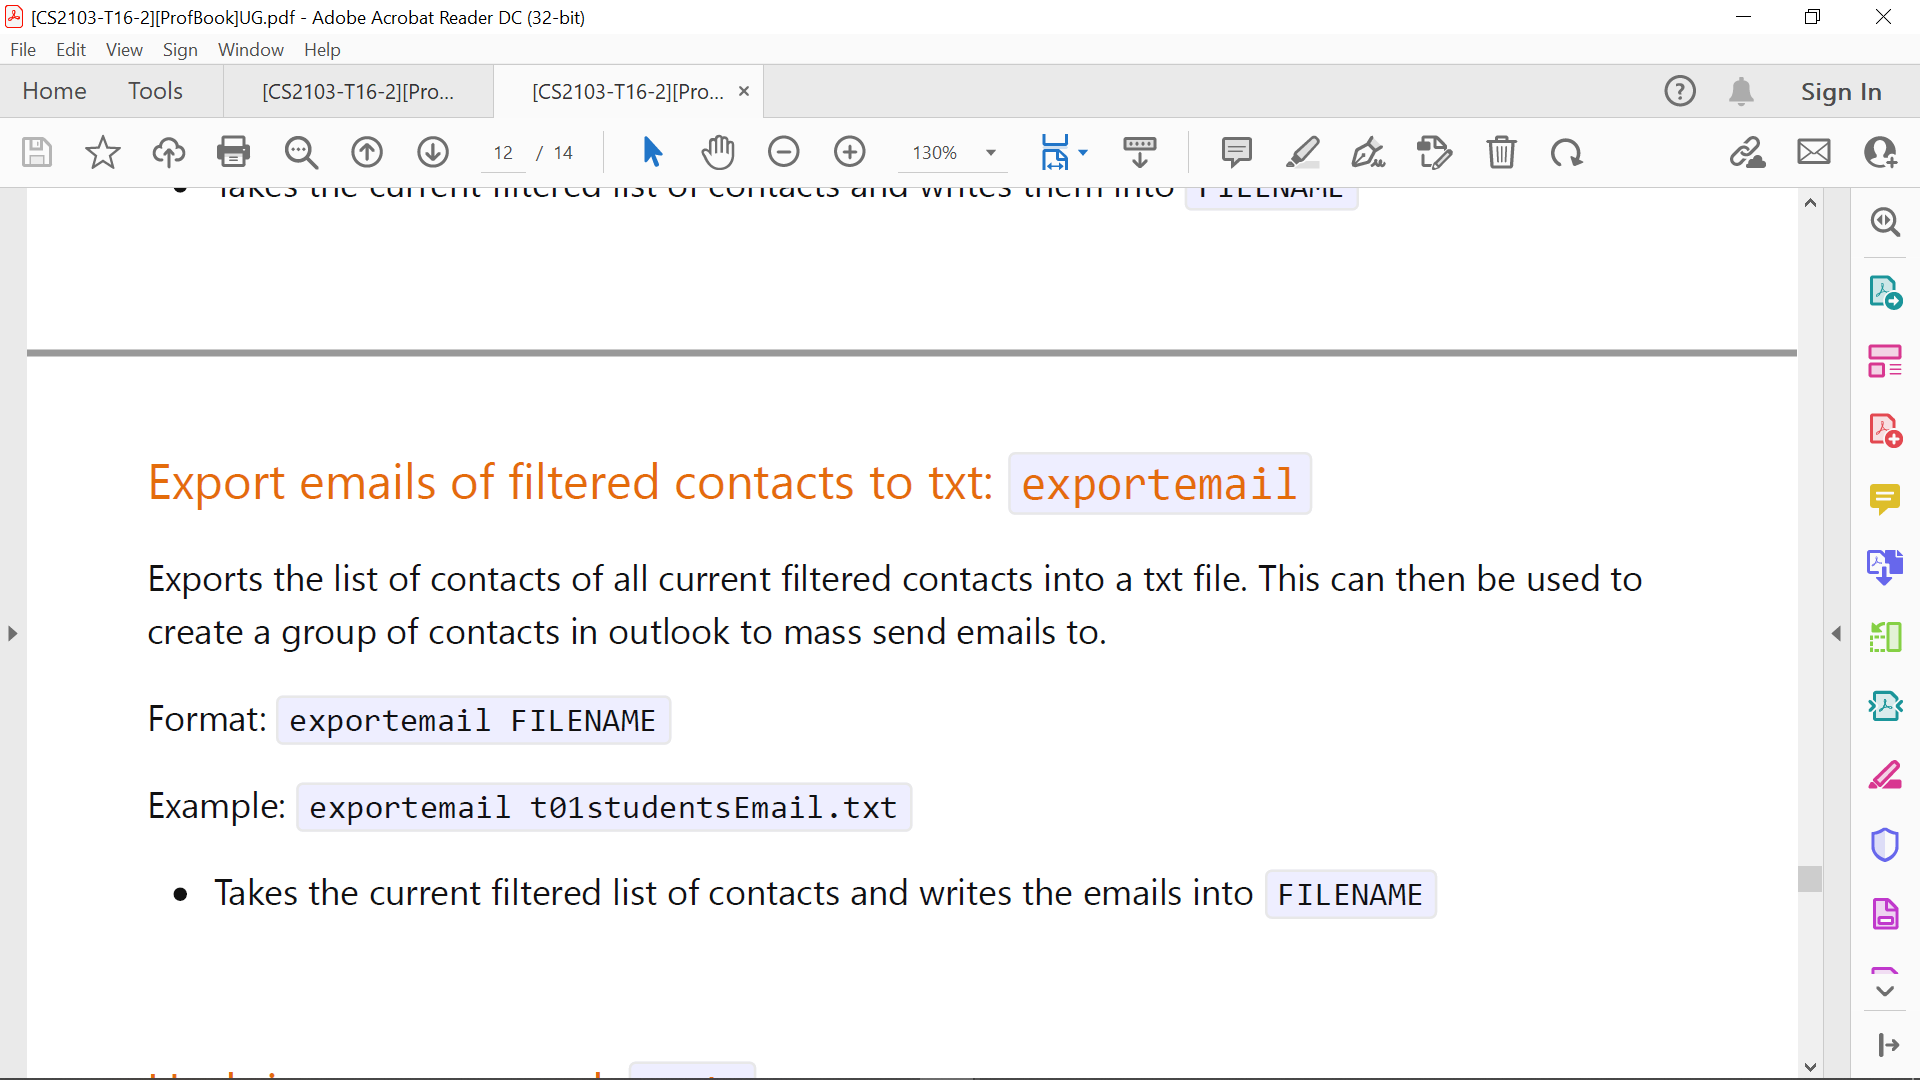Viewport: 1920px width, 1080px height.
Task: Open the Find text magnifier
Action: [300, 152]
